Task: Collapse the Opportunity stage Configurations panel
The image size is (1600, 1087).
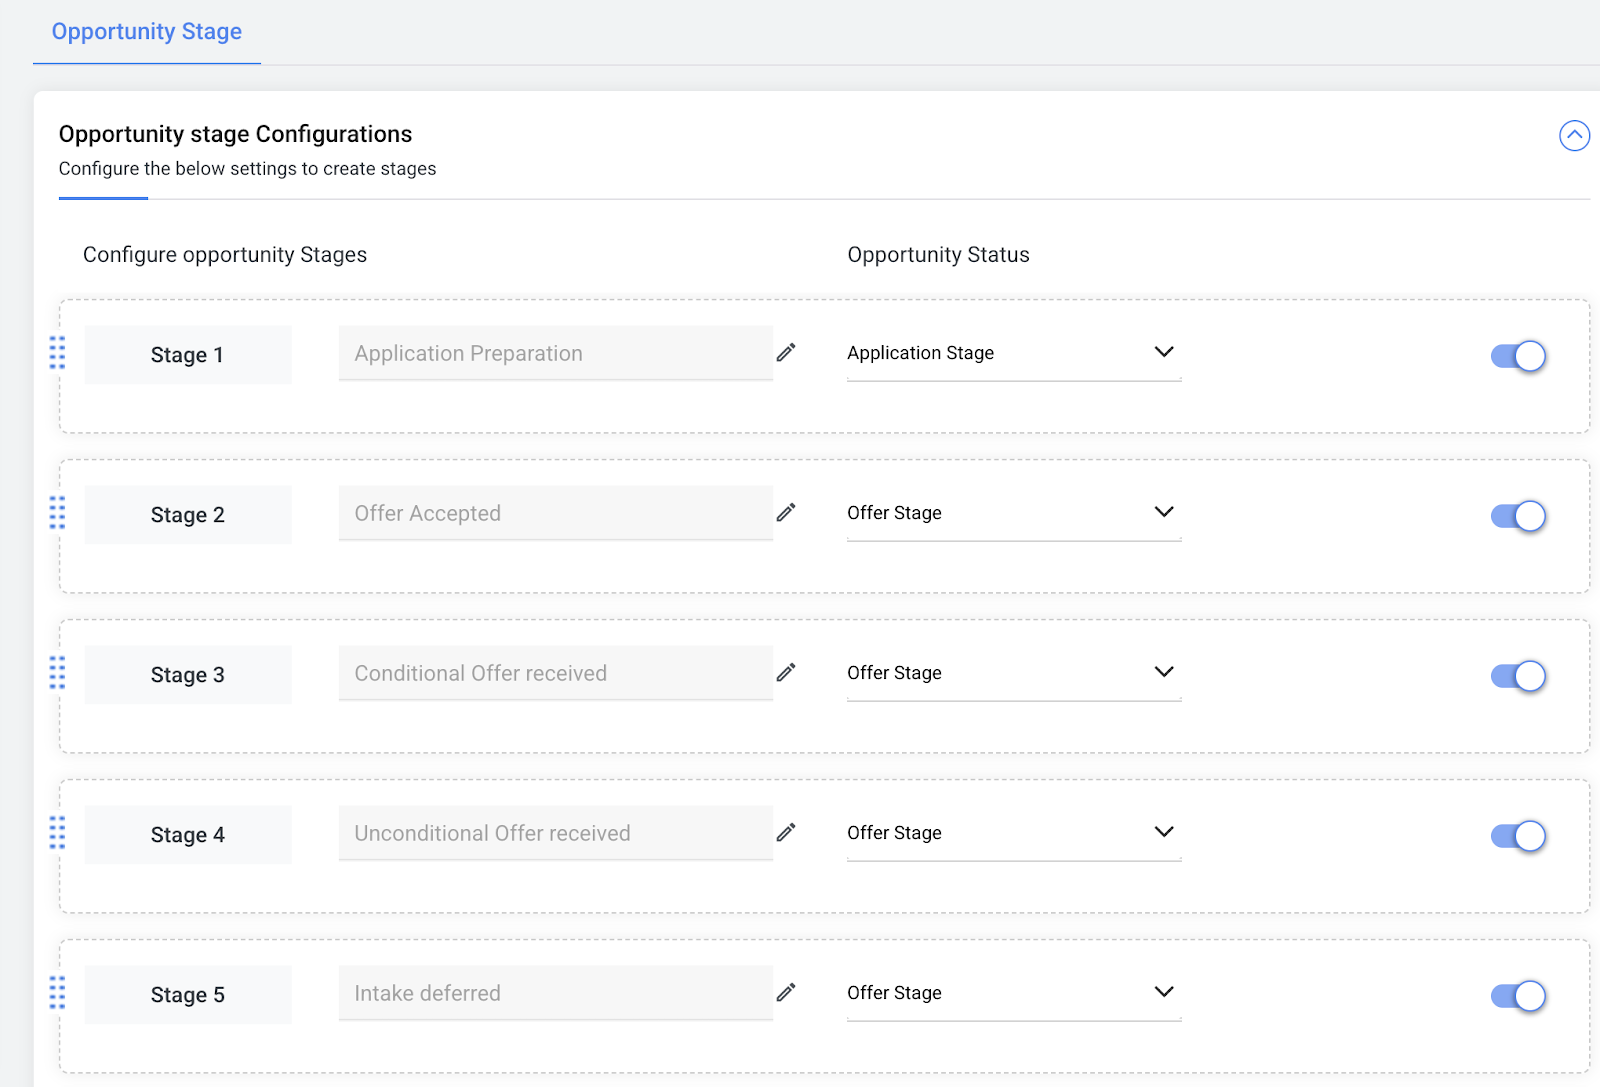Action: [x=1574, y=136]
